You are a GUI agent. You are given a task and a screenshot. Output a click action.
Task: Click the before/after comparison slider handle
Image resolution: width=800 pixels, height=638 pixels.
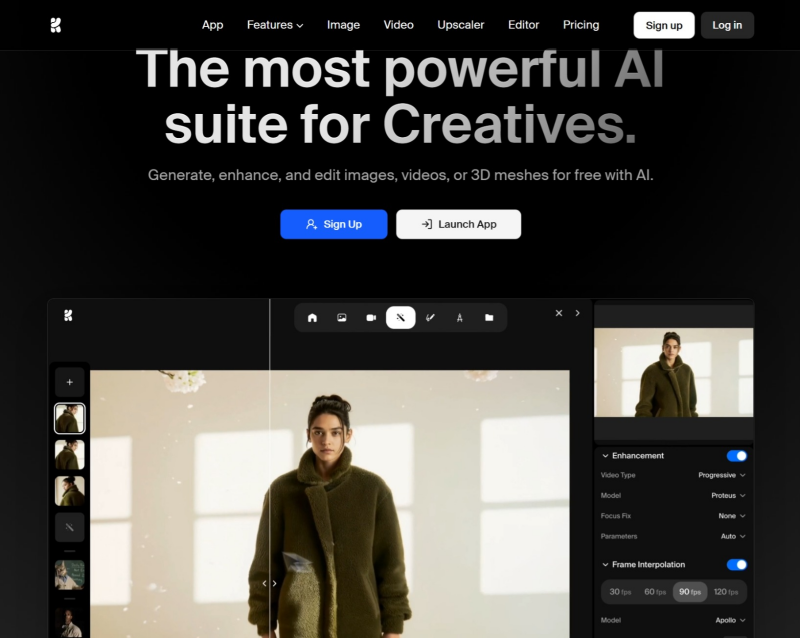click(269, 583)
